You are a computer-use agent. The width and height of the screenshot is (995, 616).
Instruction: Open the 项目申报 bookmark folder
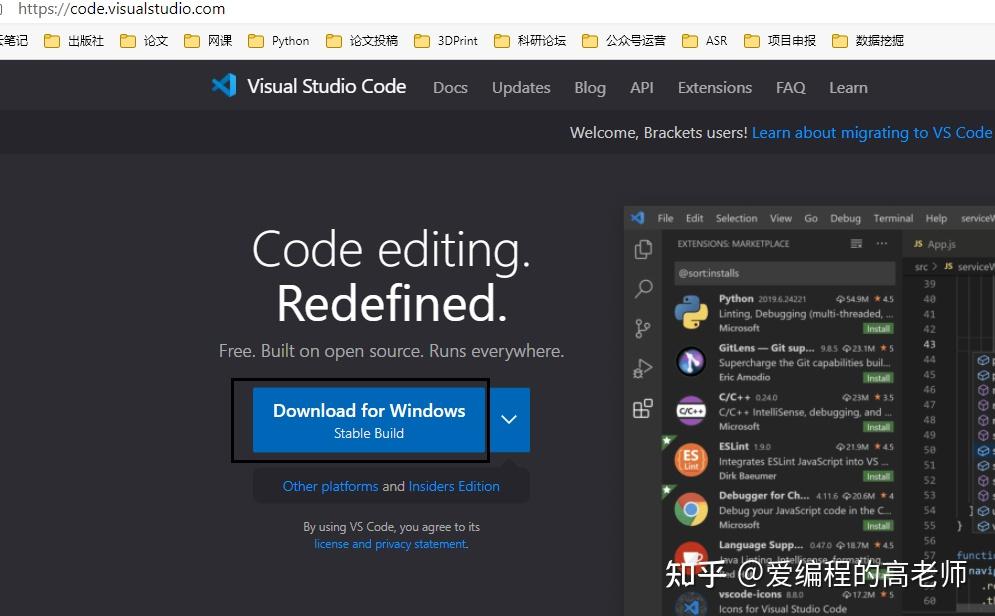click(x=780, y=41)
